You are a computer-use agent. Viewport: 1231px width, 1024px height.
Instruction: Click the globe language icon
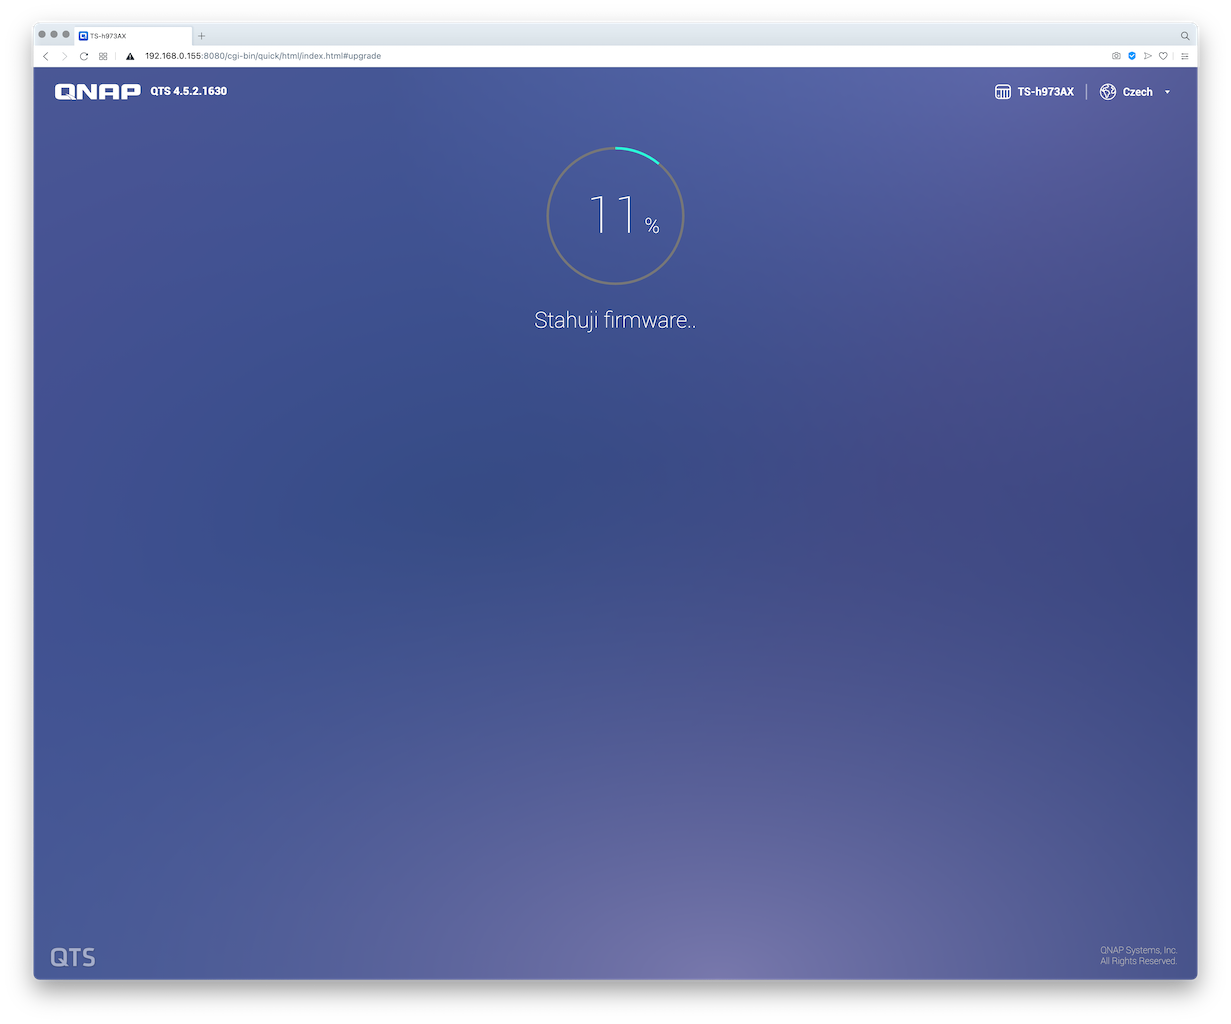1108,92
